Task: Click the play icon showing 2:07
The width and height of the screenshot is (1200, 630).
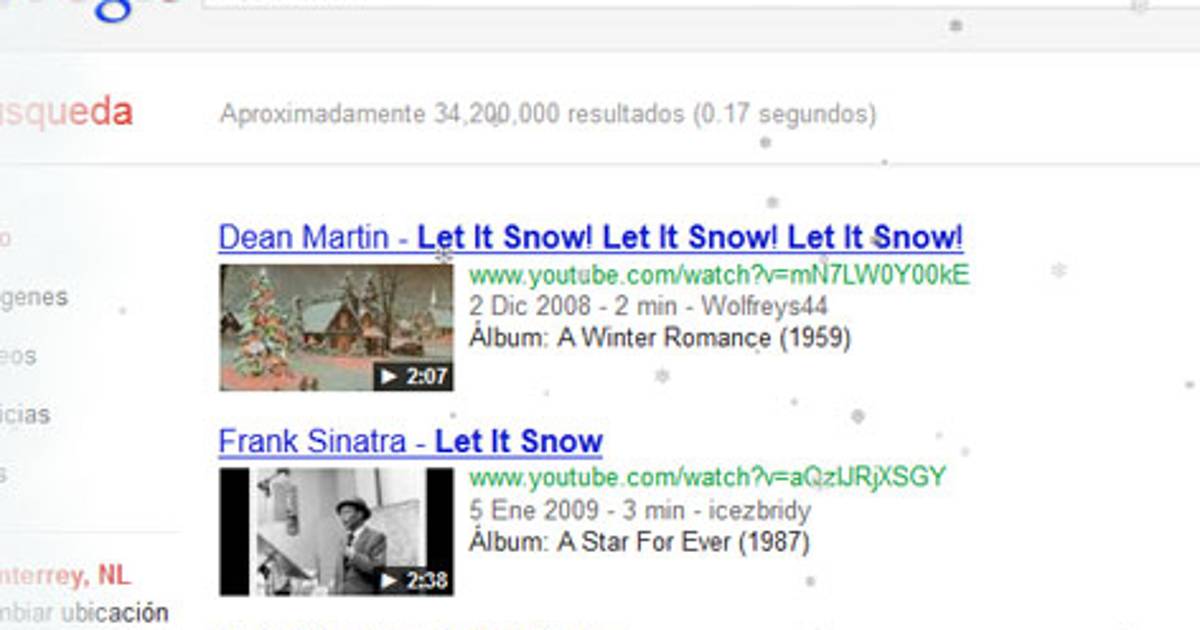Action: [413, 377]
